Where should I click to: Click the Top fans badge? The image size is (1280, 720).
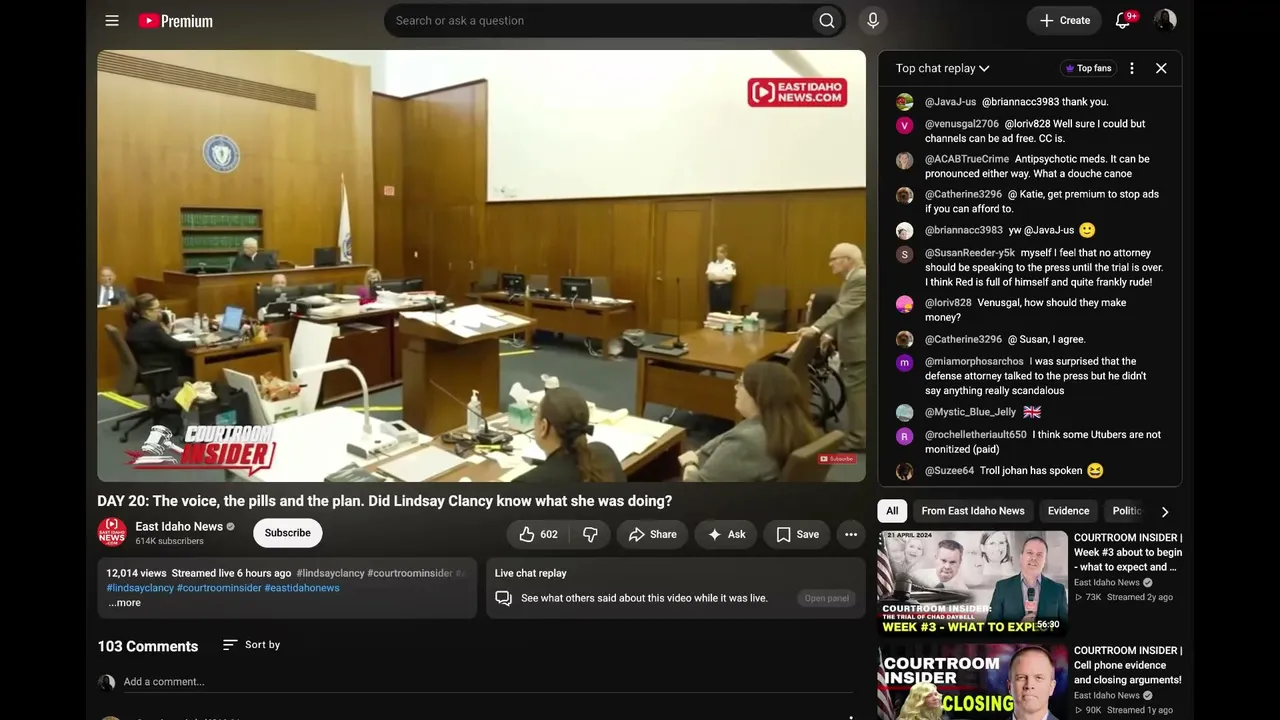tap(1088, 68)
